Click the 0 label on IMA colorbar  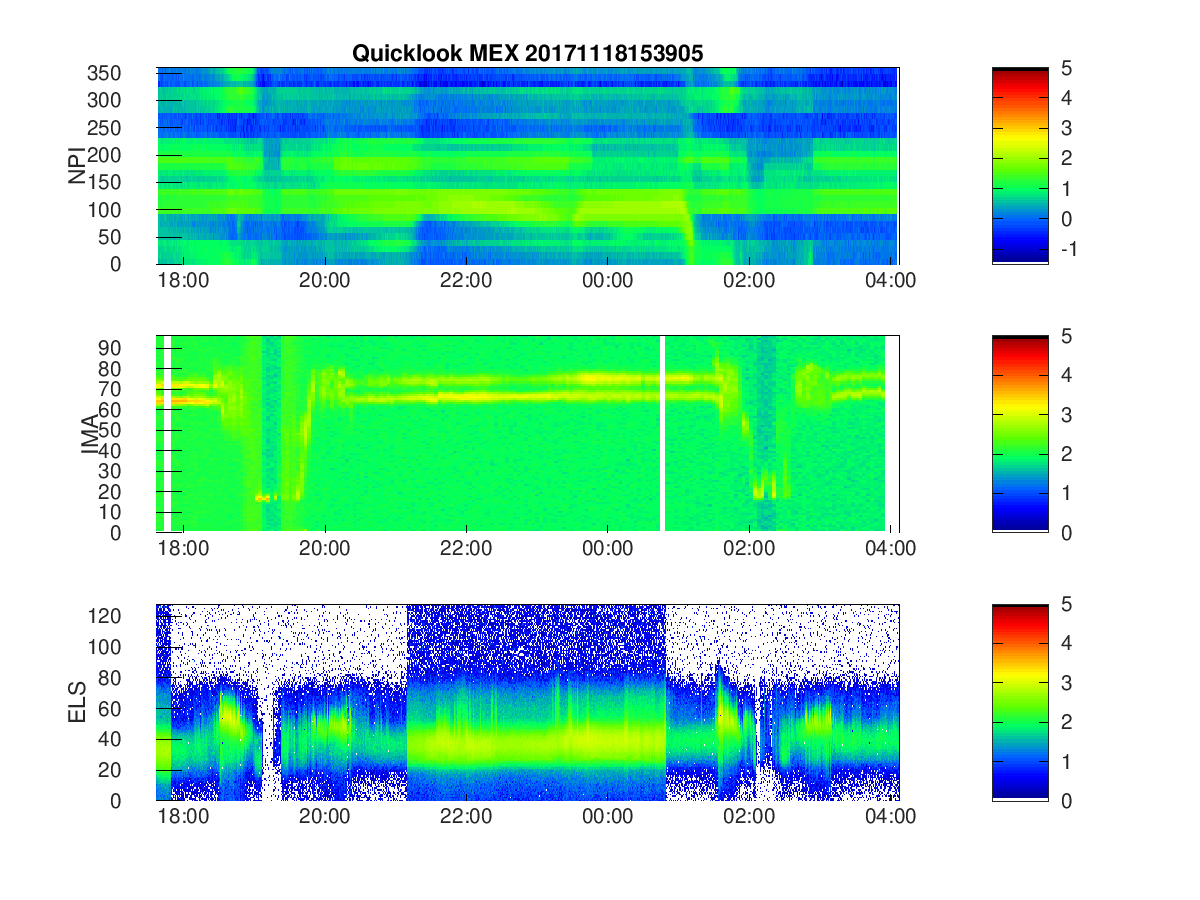[x=1067, y=532]
